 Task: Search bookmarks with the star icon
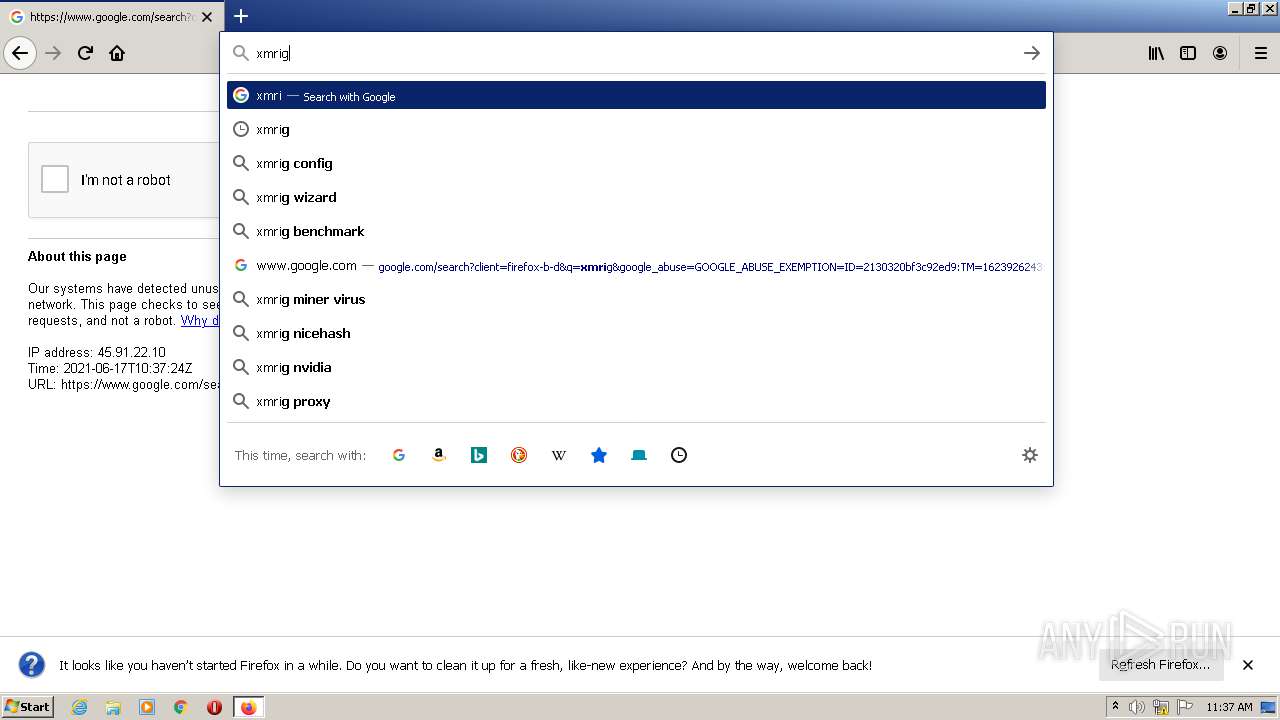tap(599, 455)
